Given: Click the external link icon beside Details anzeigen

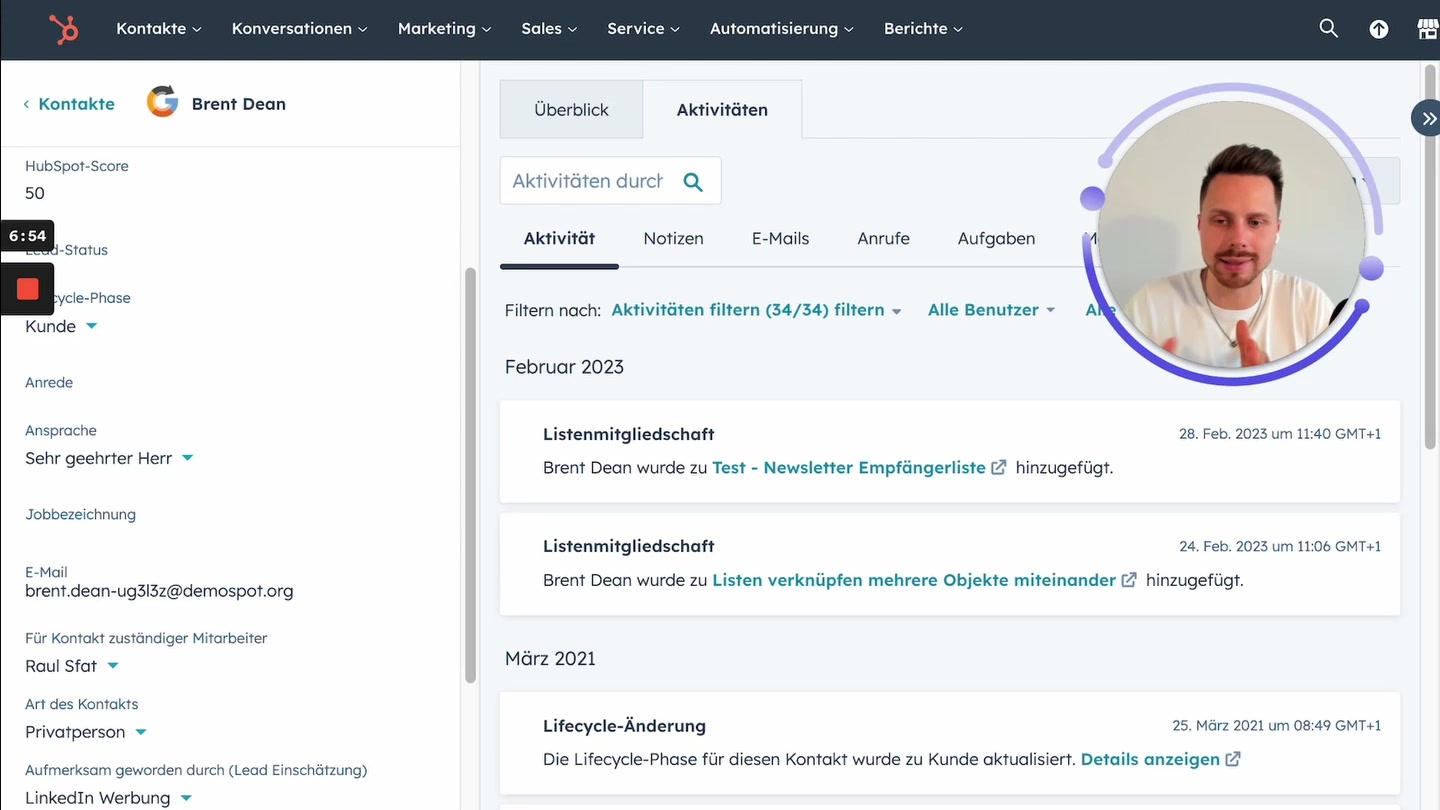Looking at the screenshot, I should (x=1232, y=759).
